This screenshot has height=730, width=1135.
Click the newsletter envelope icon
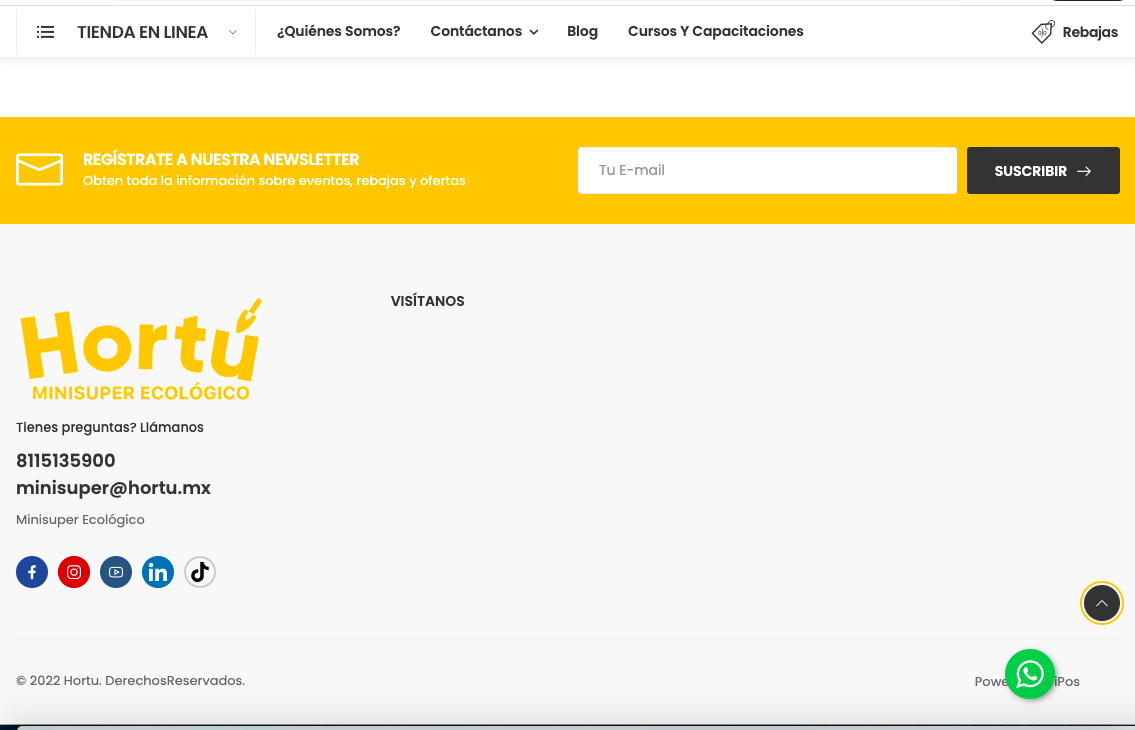pyautogui.click(x=40, y=170)
